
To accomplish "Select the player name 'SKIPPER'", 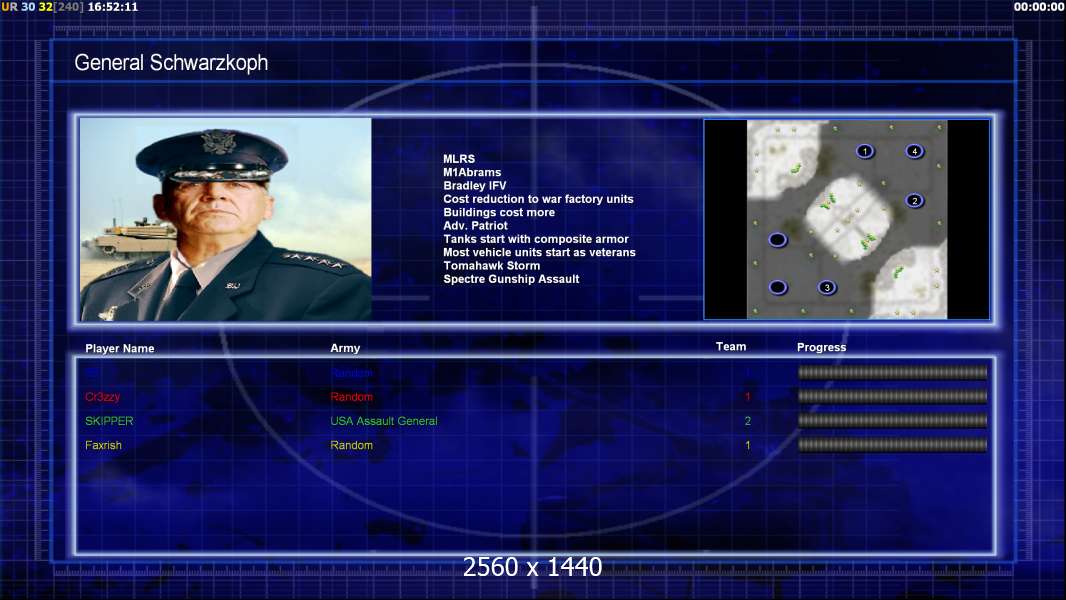I will (109, 421).
